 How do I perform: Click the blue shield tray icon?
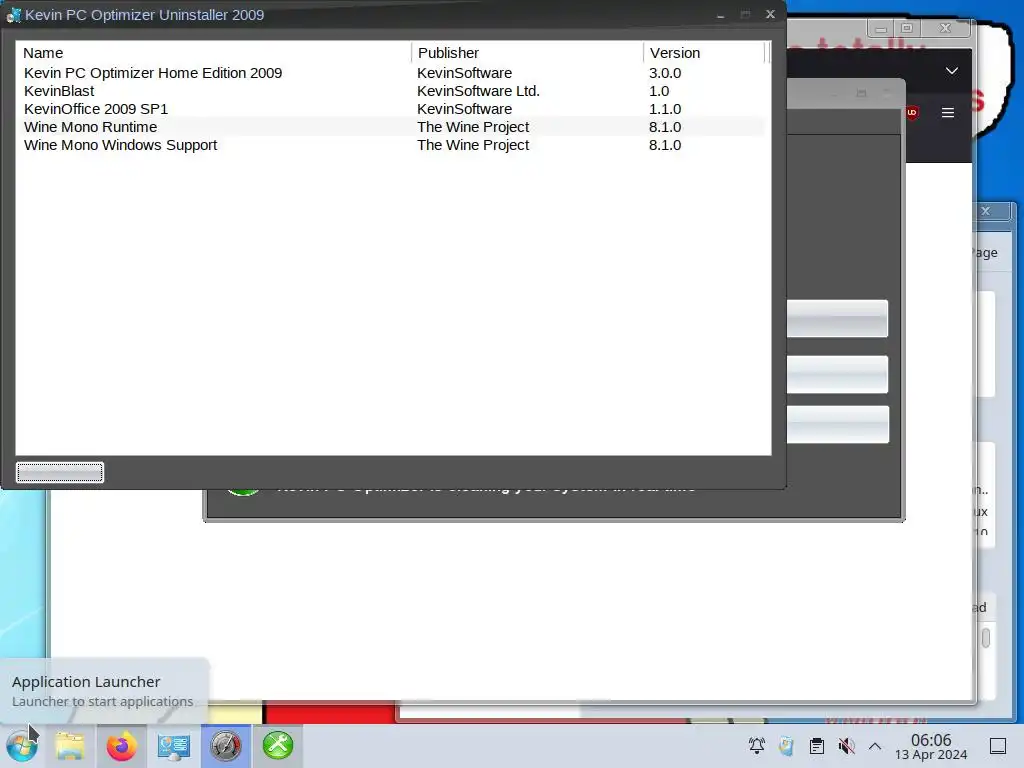click(786, 746)
